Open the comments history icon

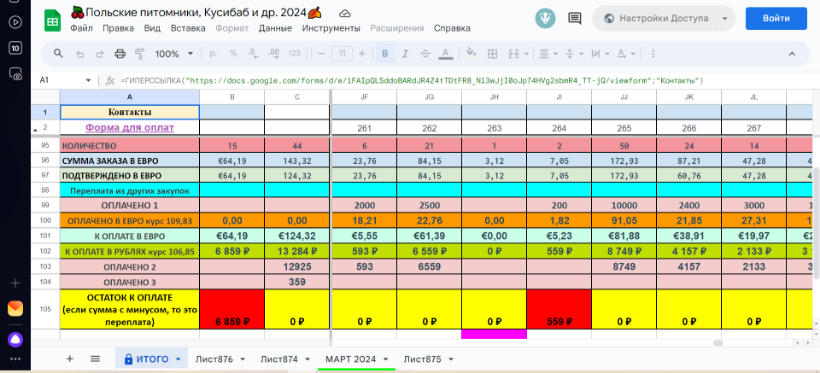click(574, 18)
